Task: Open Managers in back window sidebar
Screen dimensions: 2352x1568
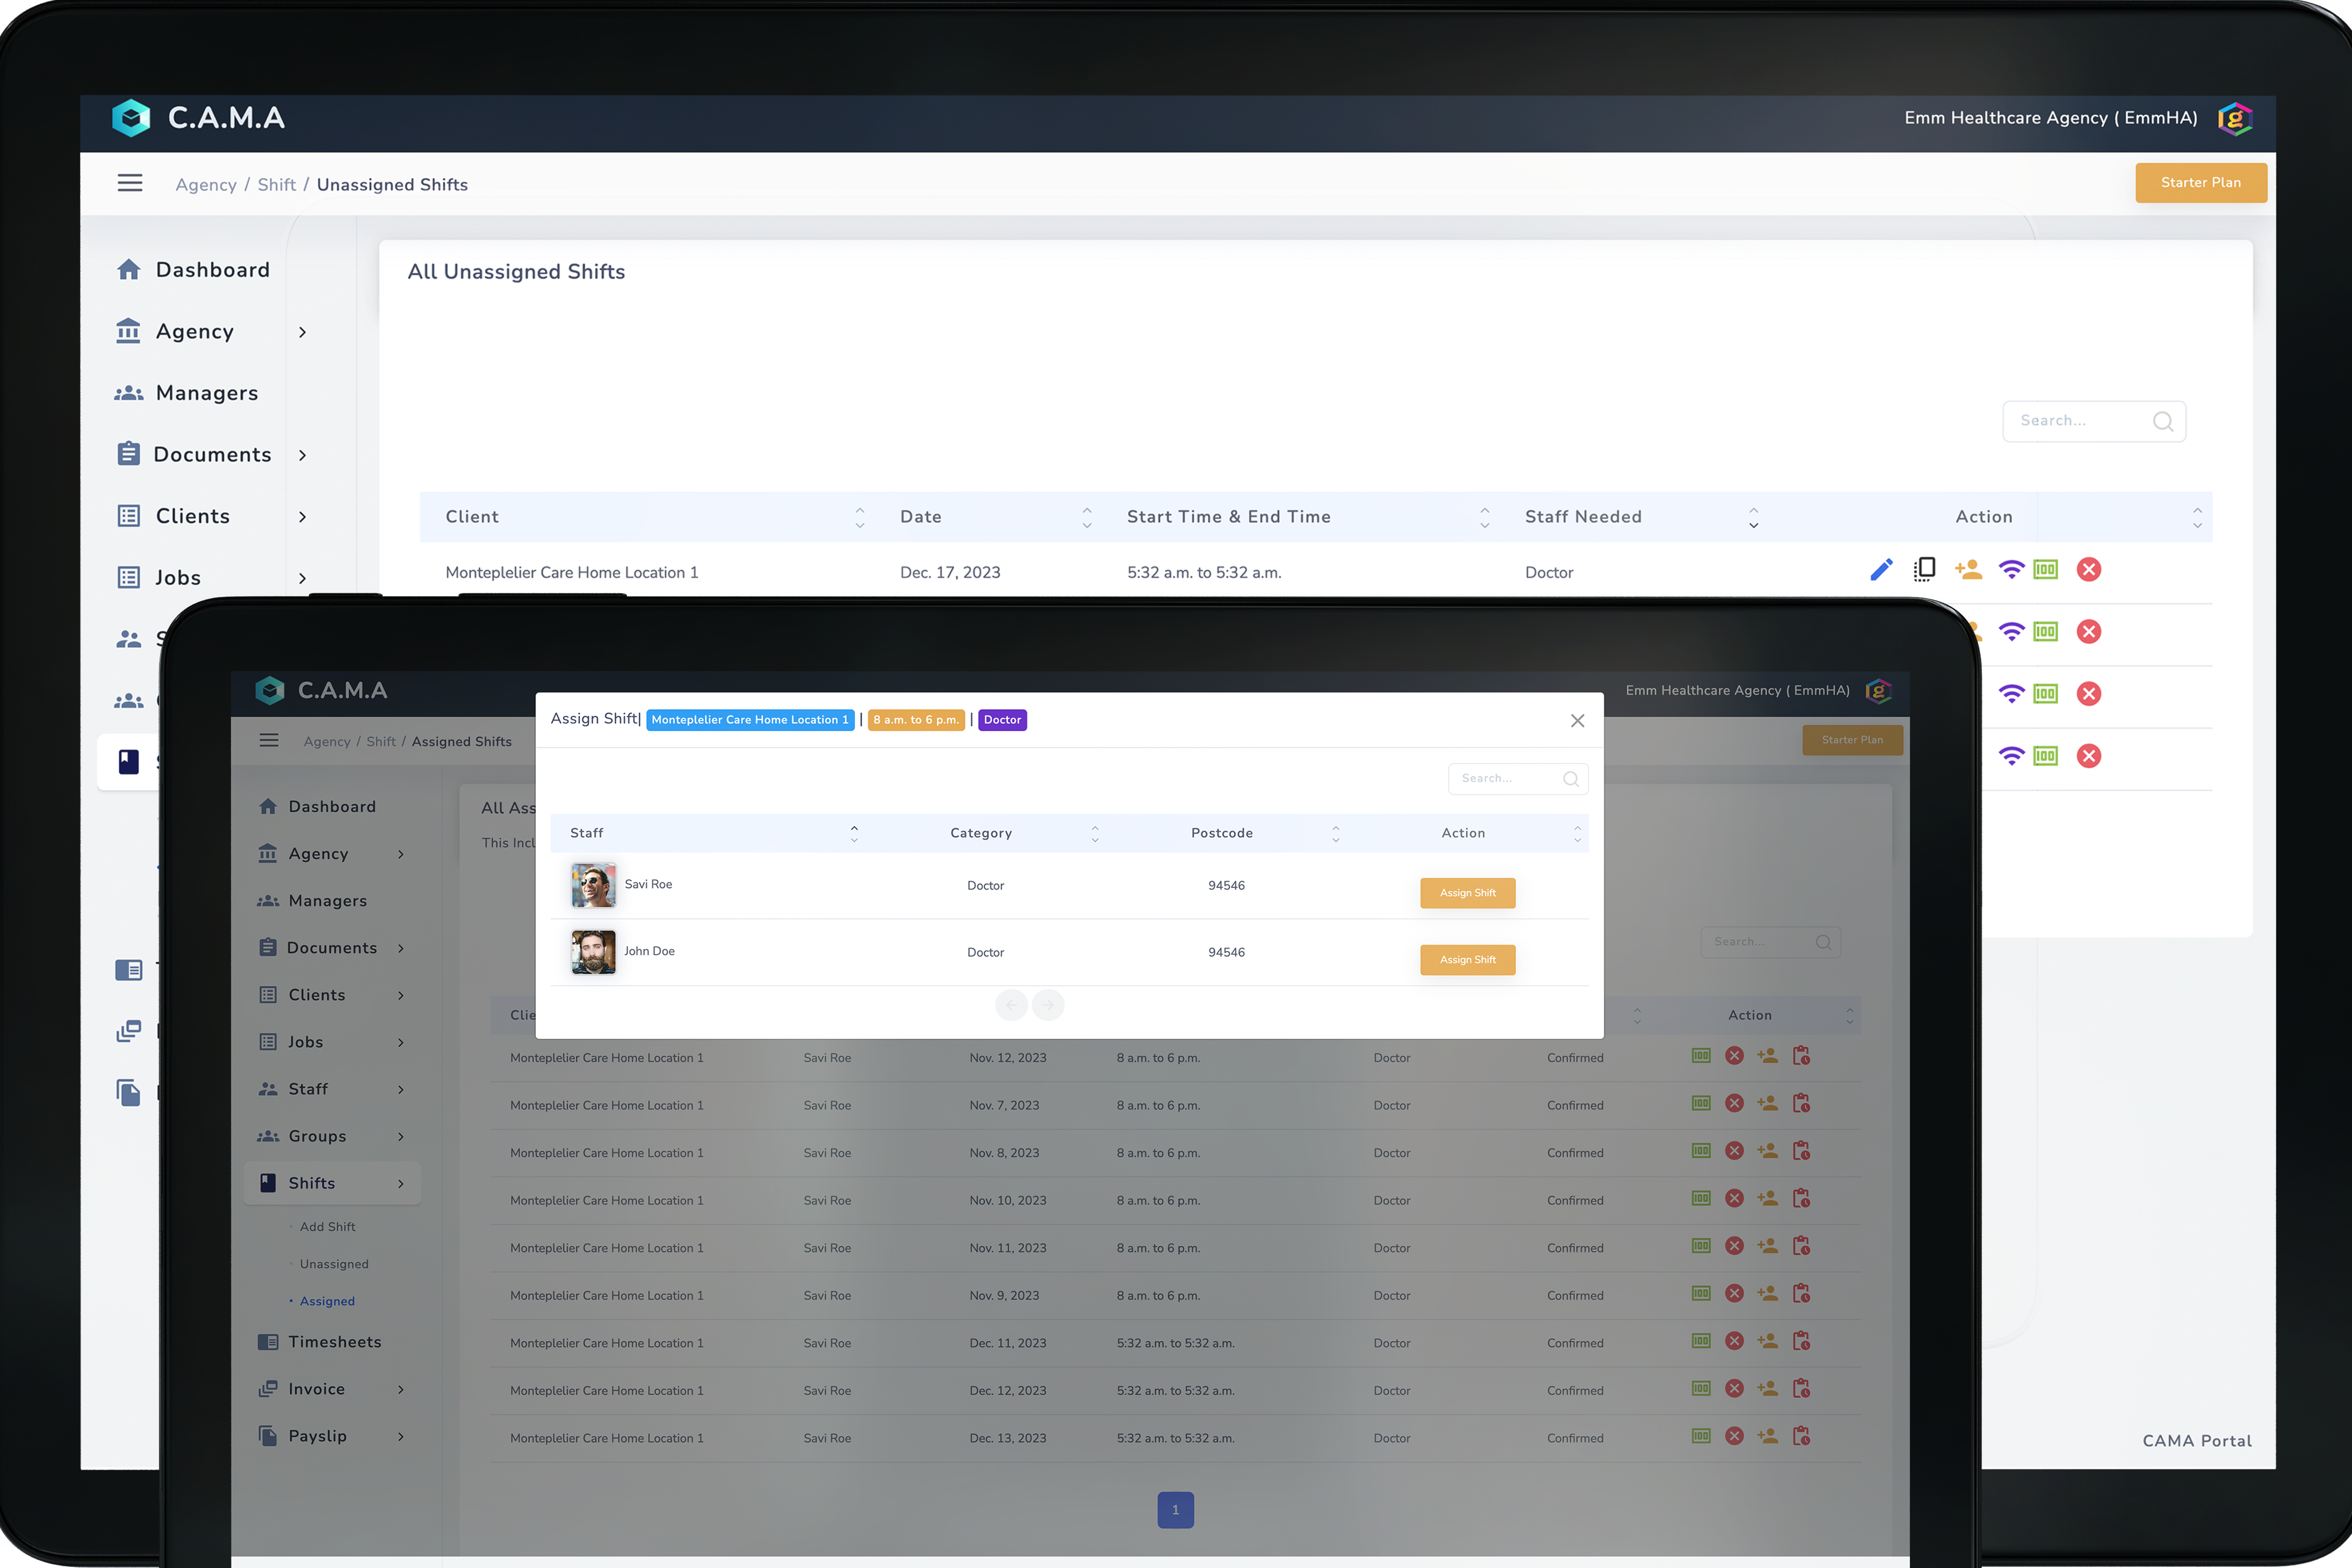Action: [187, 393]
